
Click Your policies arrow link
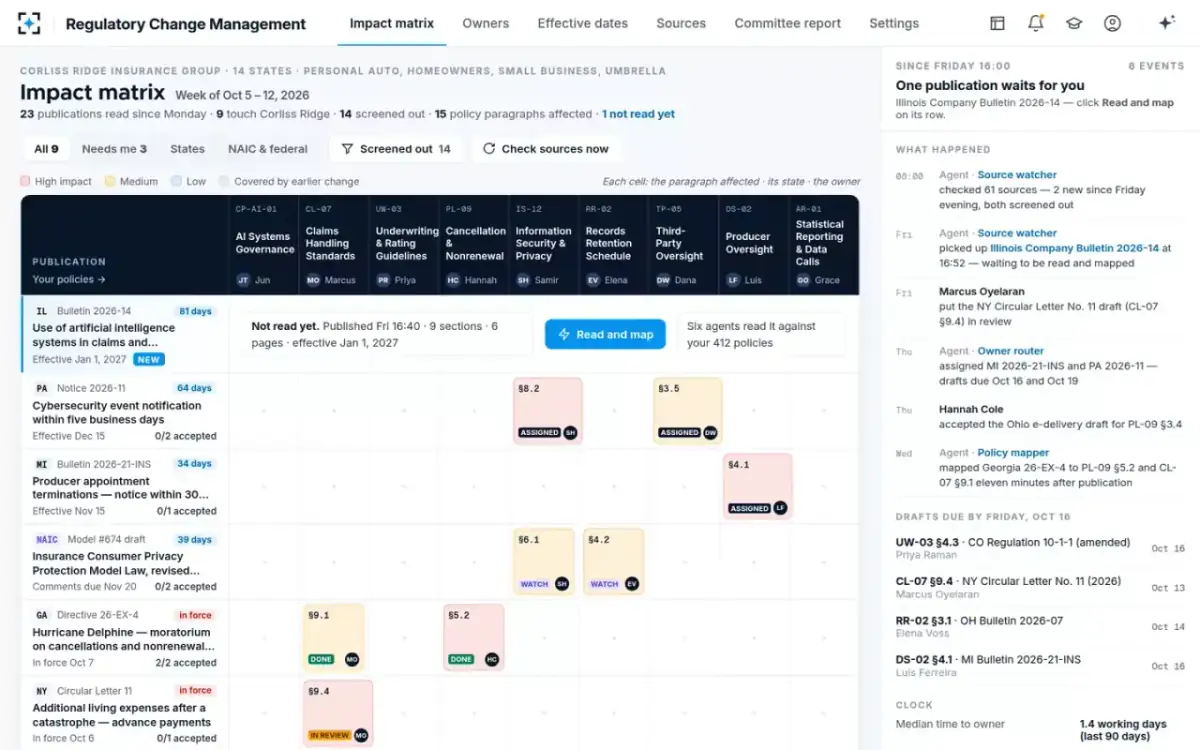pyautogui.click(x=69, y=280)
